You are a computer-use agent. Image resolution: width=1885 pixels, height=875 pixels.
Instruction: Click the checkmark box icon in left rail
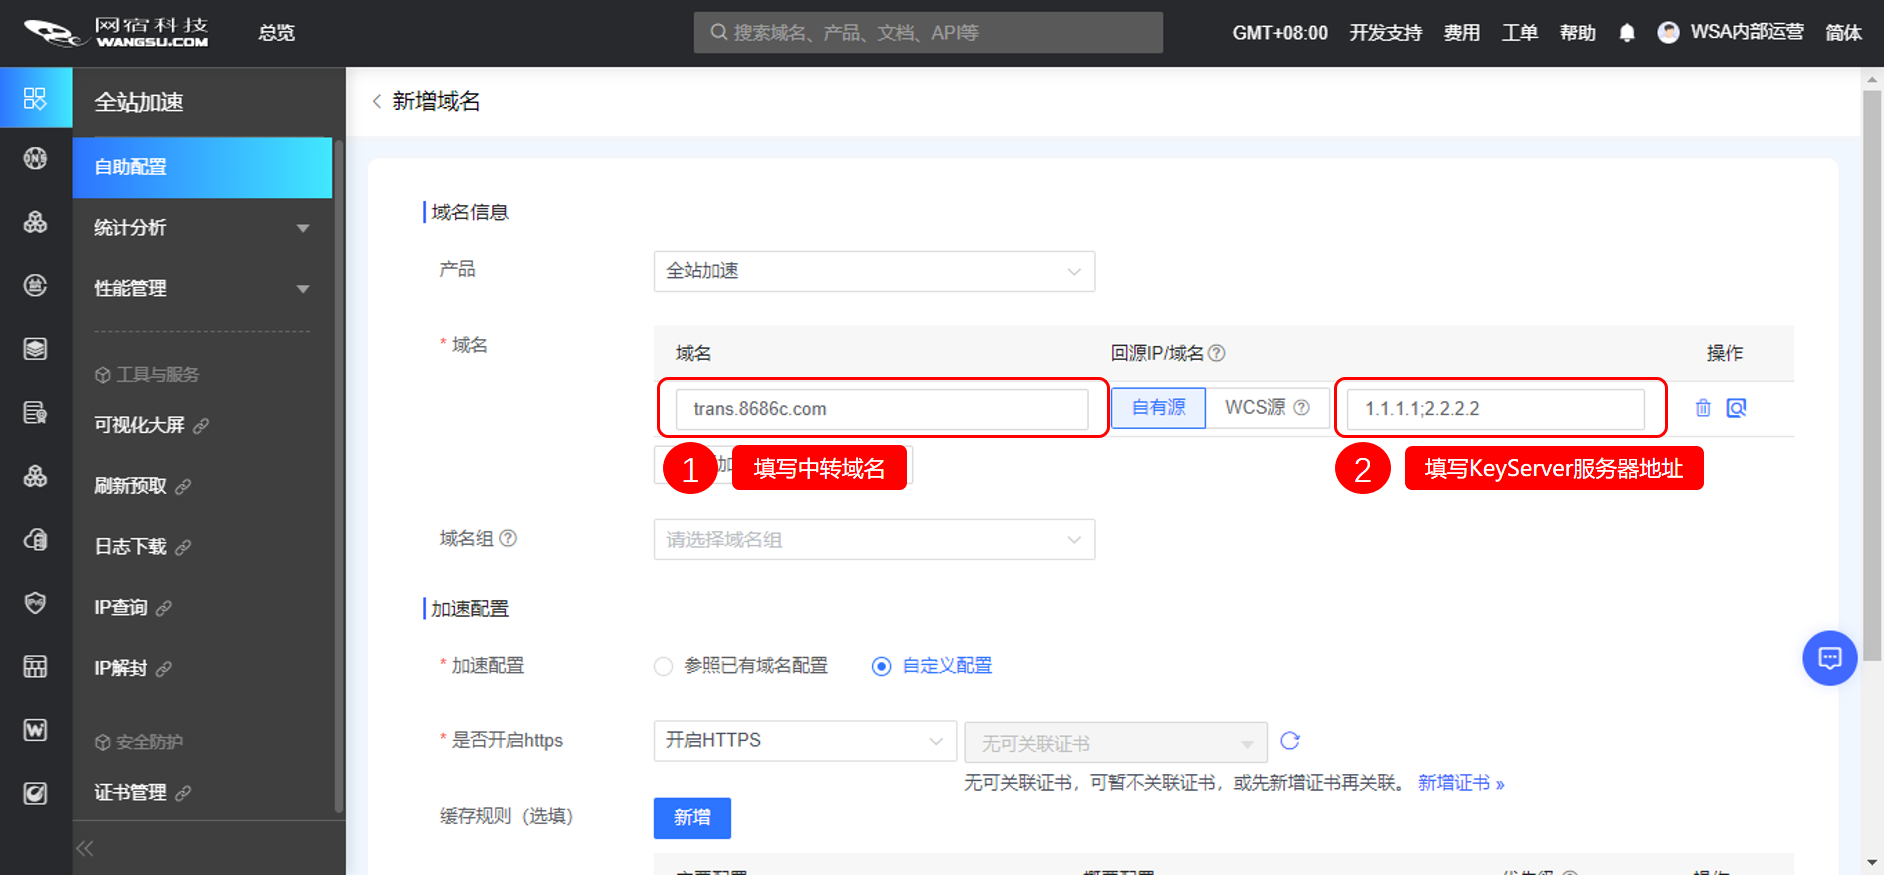[x=35, y=794]
